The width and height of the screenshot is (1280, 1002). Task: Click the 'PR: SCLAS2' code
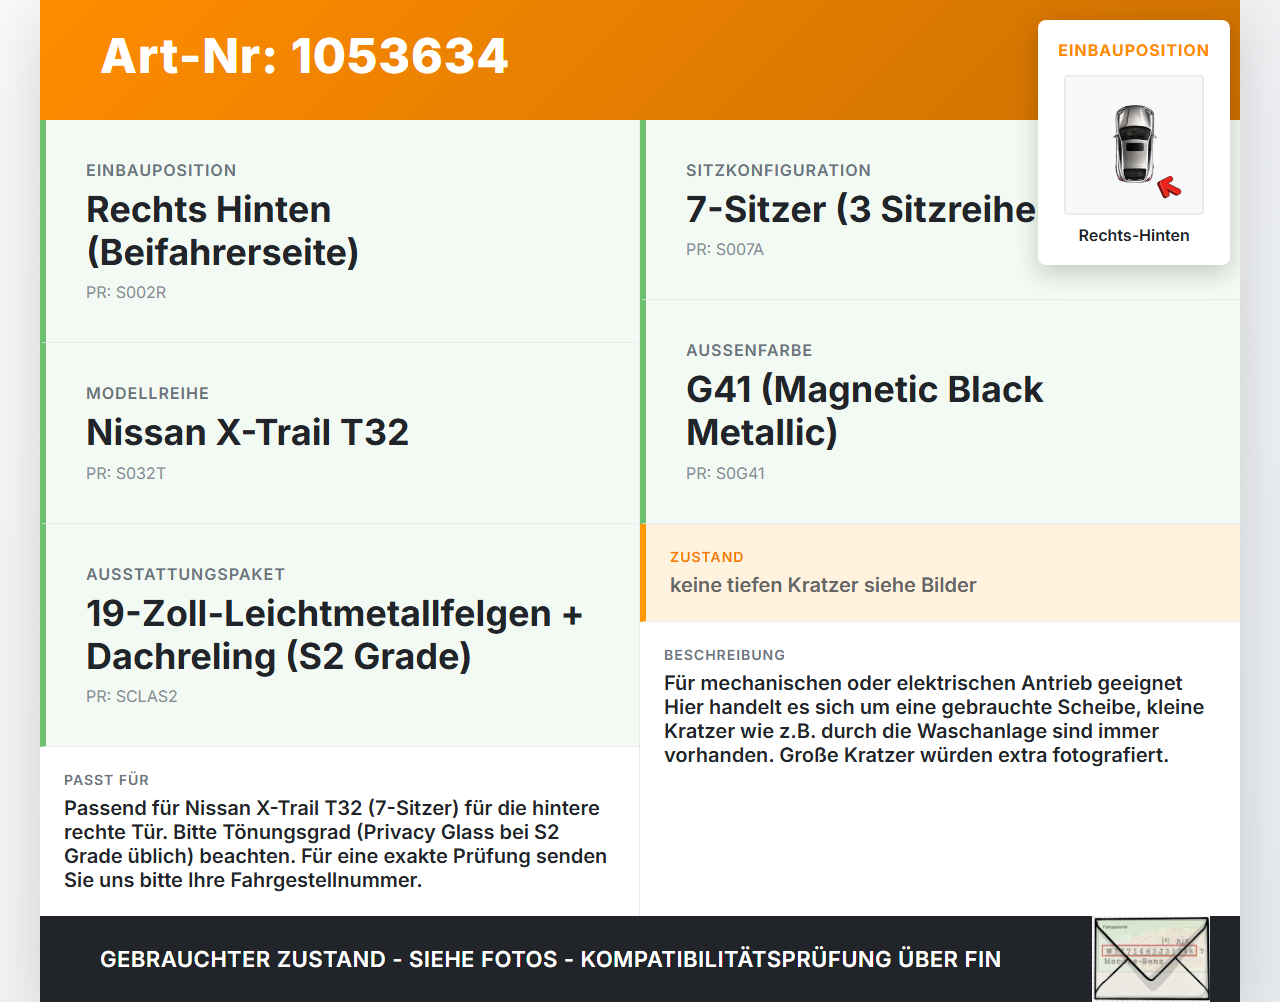point(132,696)
